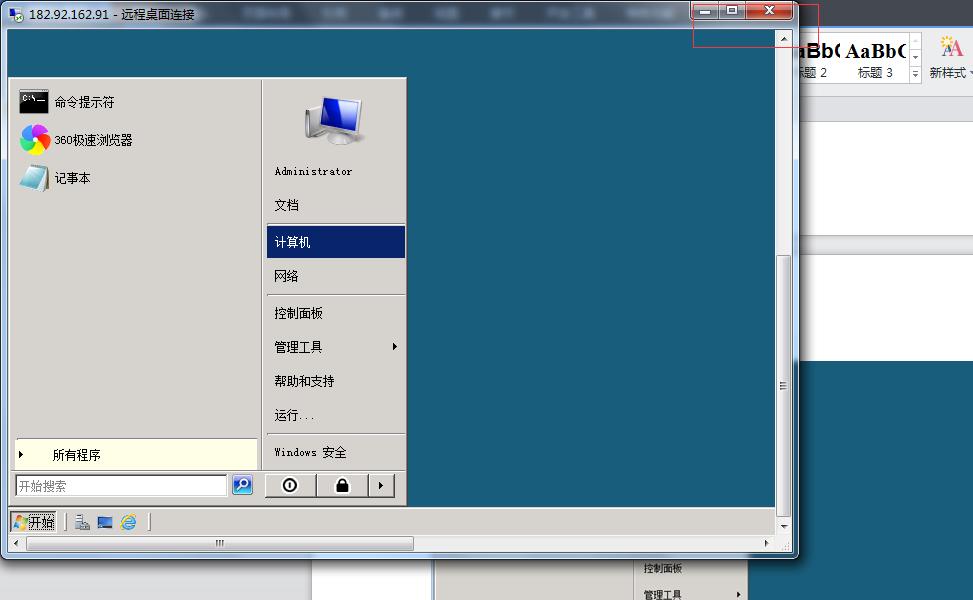This screenshot has height=600, width=973.
Task: Expand the Word styles gallery more arrow
Action: tap(915, 74)
